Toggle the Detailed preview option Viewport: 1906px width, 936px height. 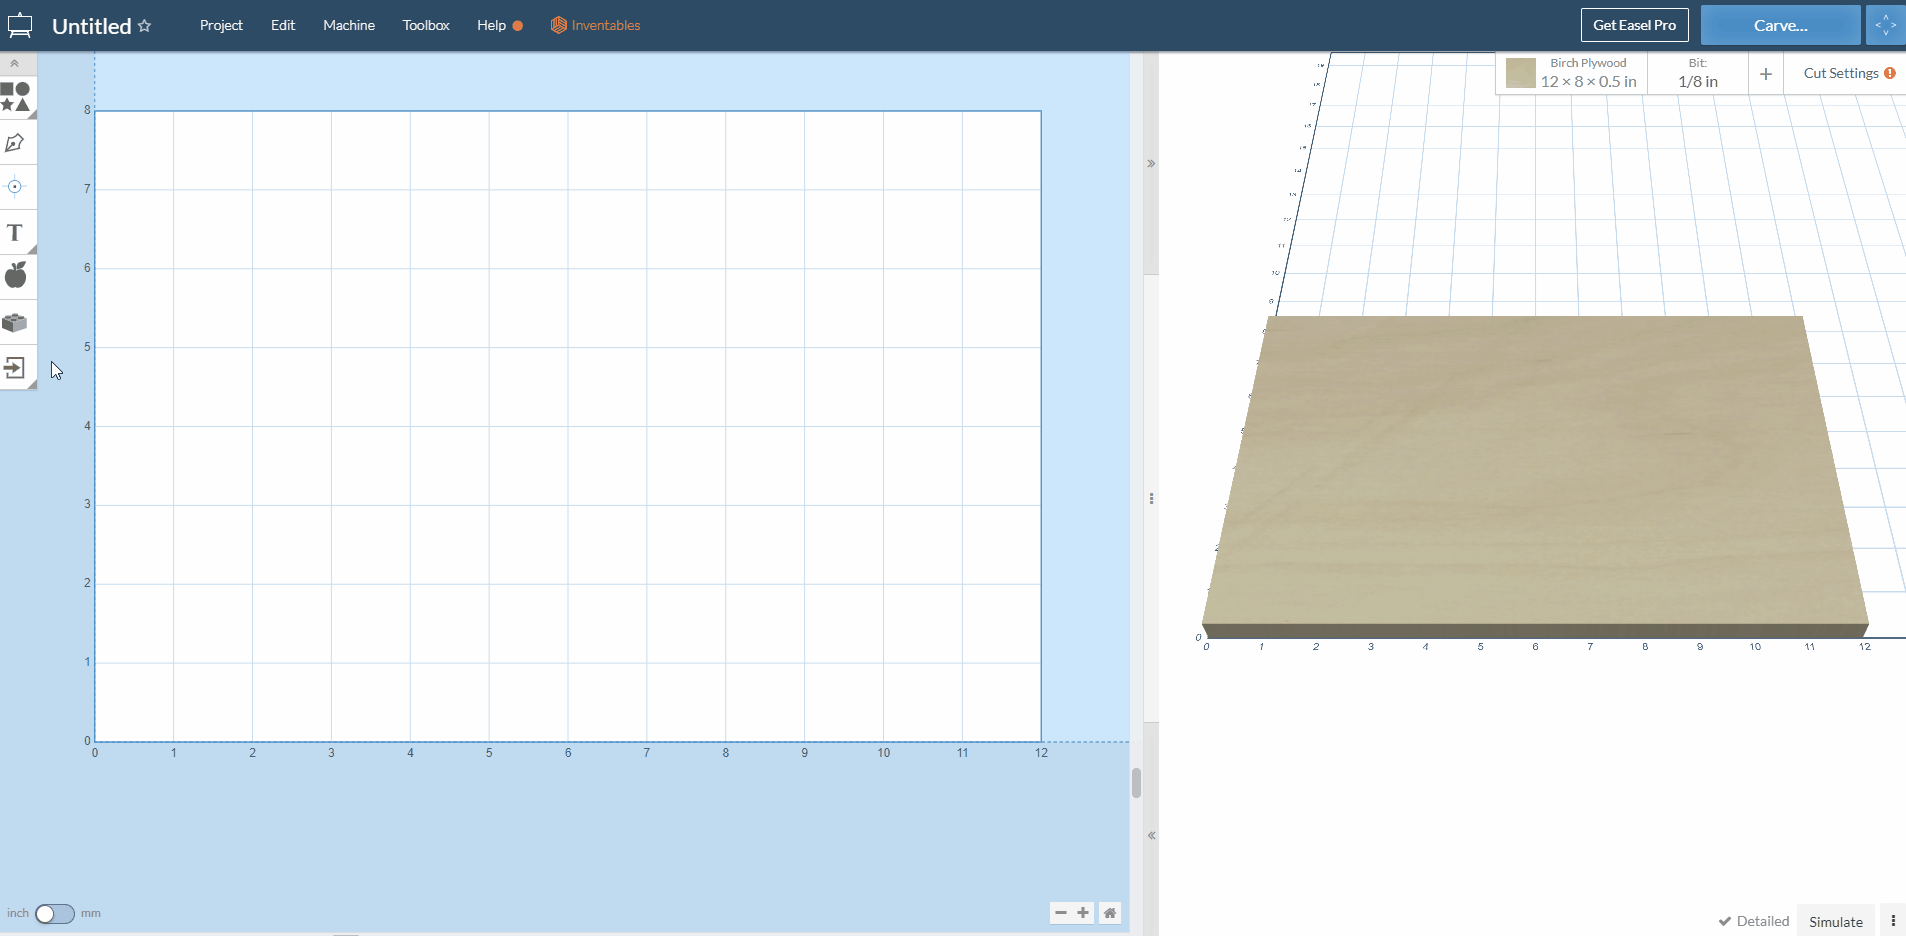(1753, 921)
